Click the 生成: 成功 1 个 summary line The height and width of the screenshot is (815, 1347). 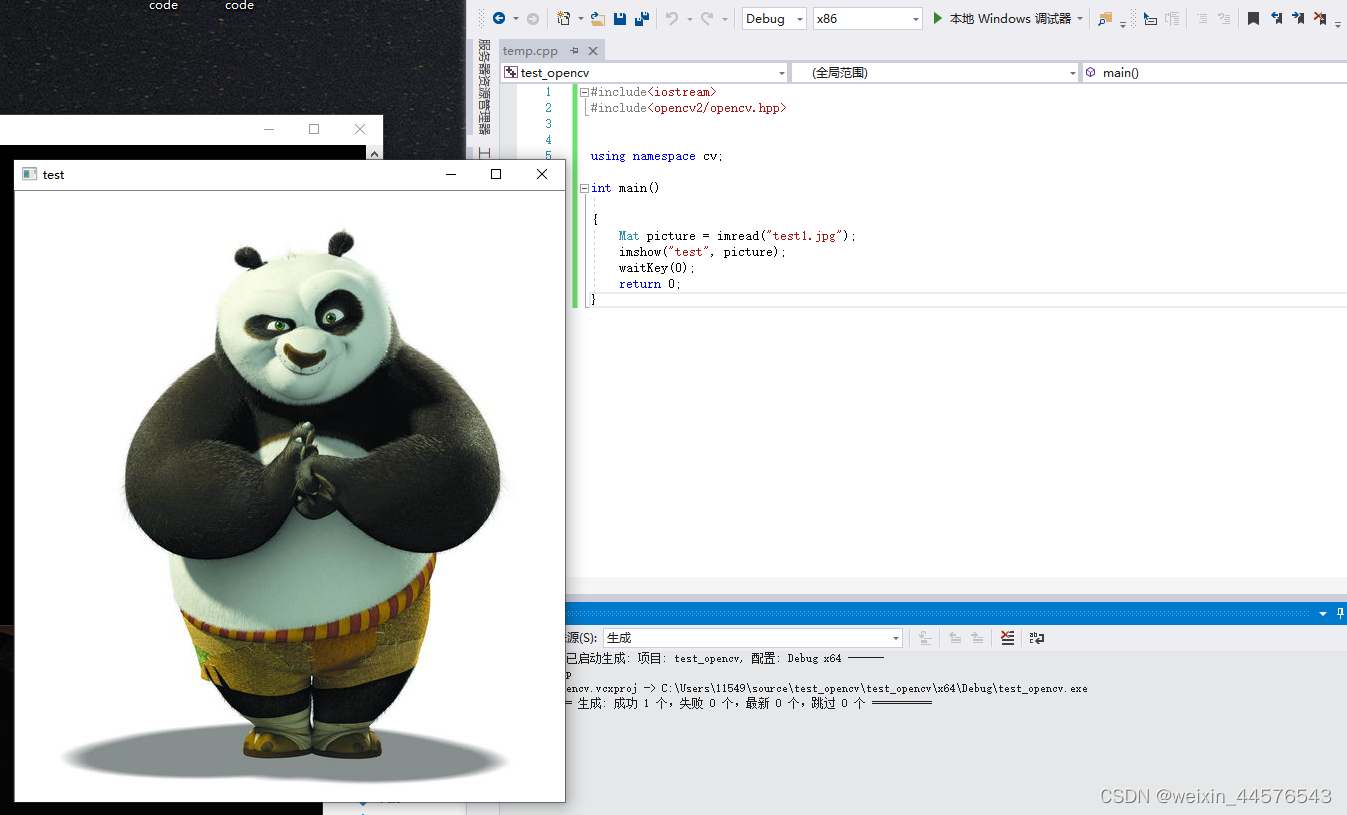[749, 703]
